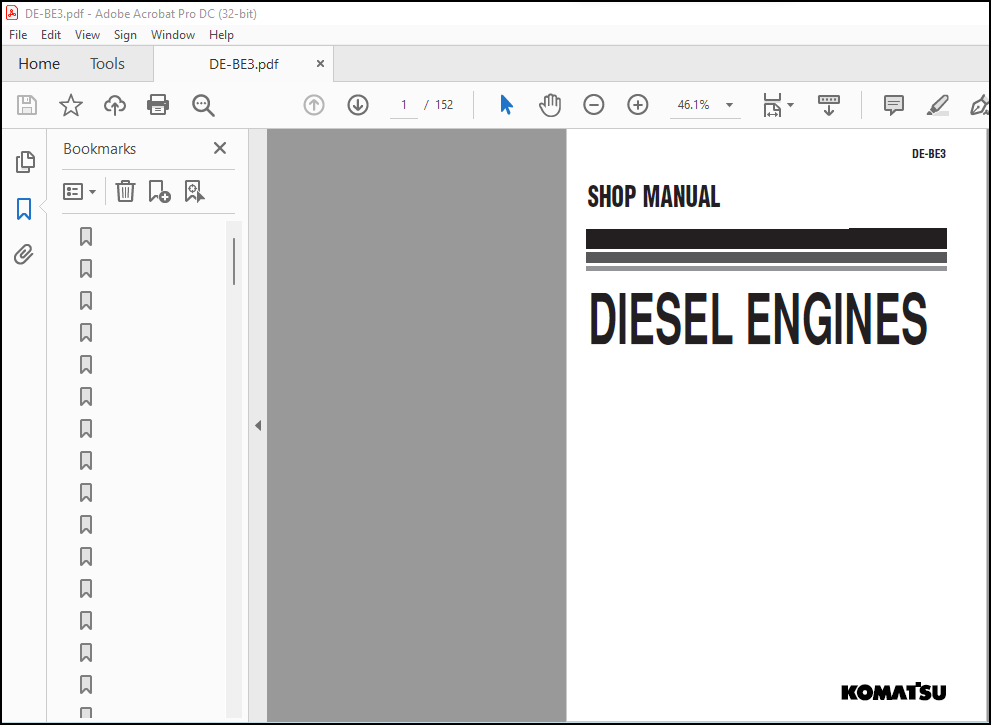Add a new bookmark

[159, 191]
